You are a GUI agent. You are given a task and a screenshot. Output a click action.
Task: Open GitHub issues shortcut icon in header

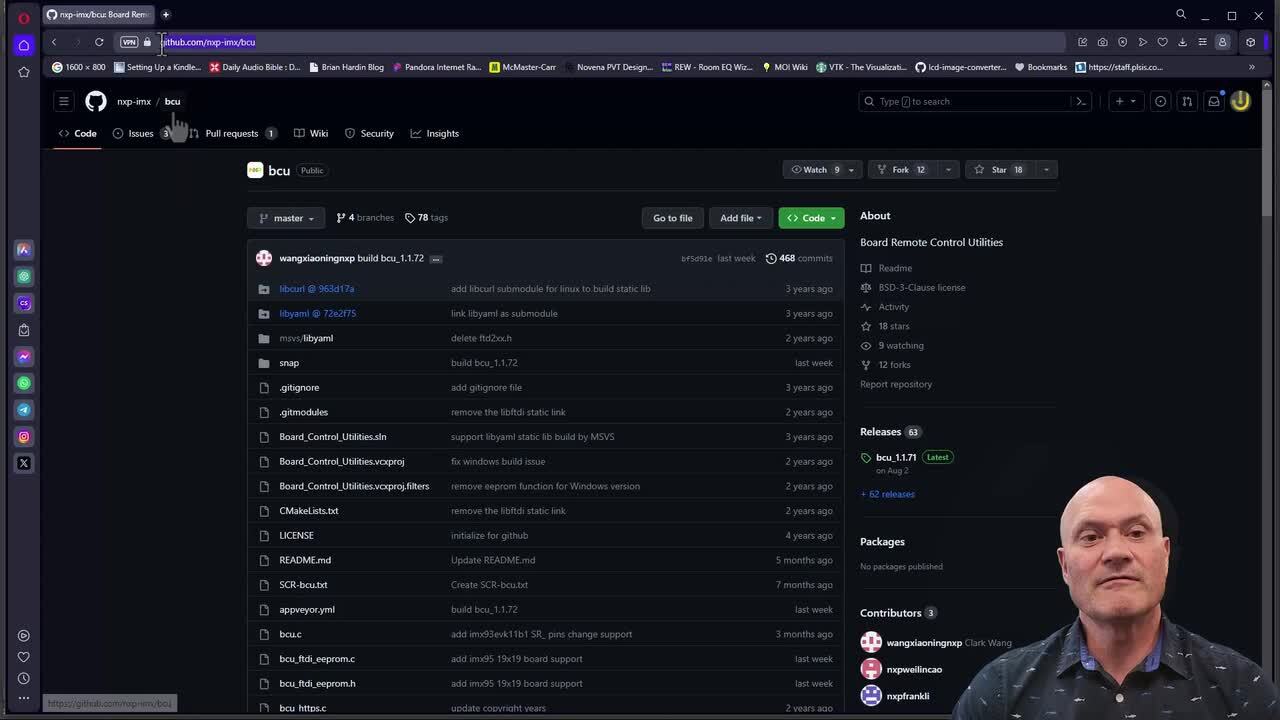tap(1160, 101)
